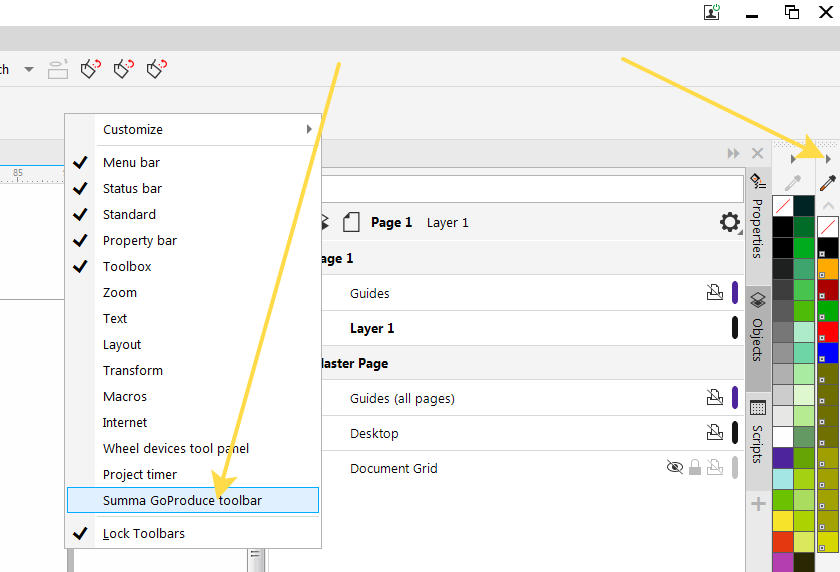Click the purple color bar of Guides layer
This screenshot has width=840, height=572.
(x=734, y=293)
